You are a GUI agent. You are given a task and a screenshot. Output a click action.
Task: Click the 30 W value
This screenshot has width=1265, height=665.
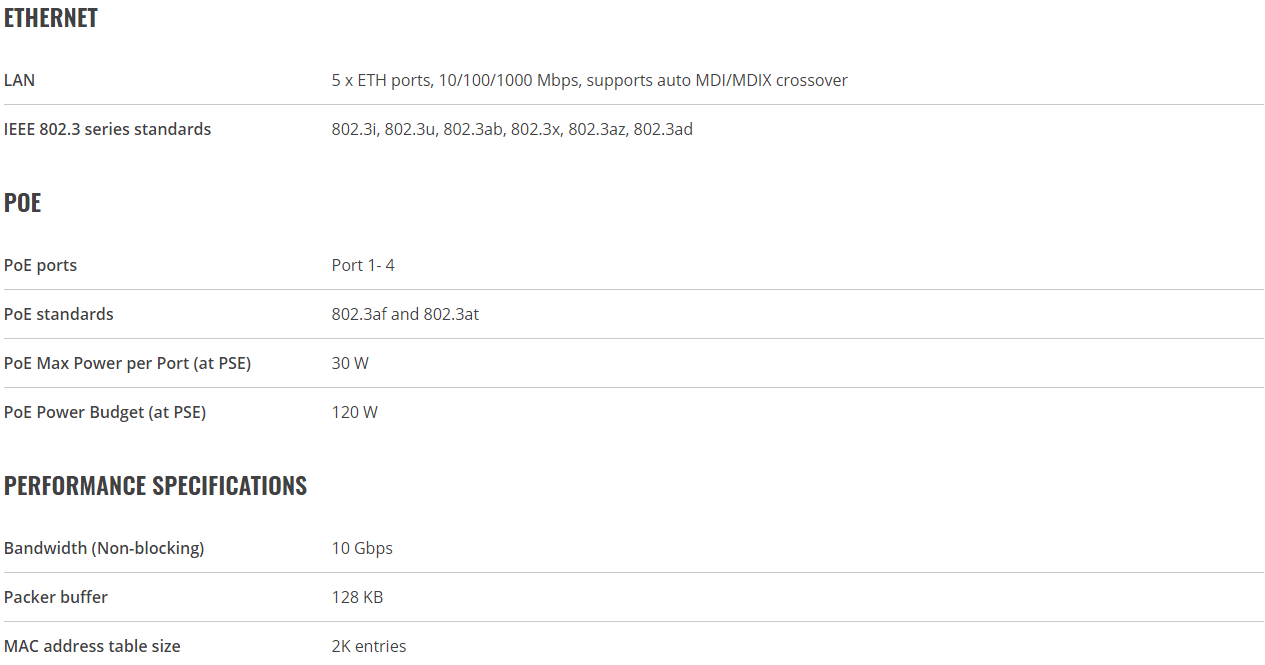[350, 363]
